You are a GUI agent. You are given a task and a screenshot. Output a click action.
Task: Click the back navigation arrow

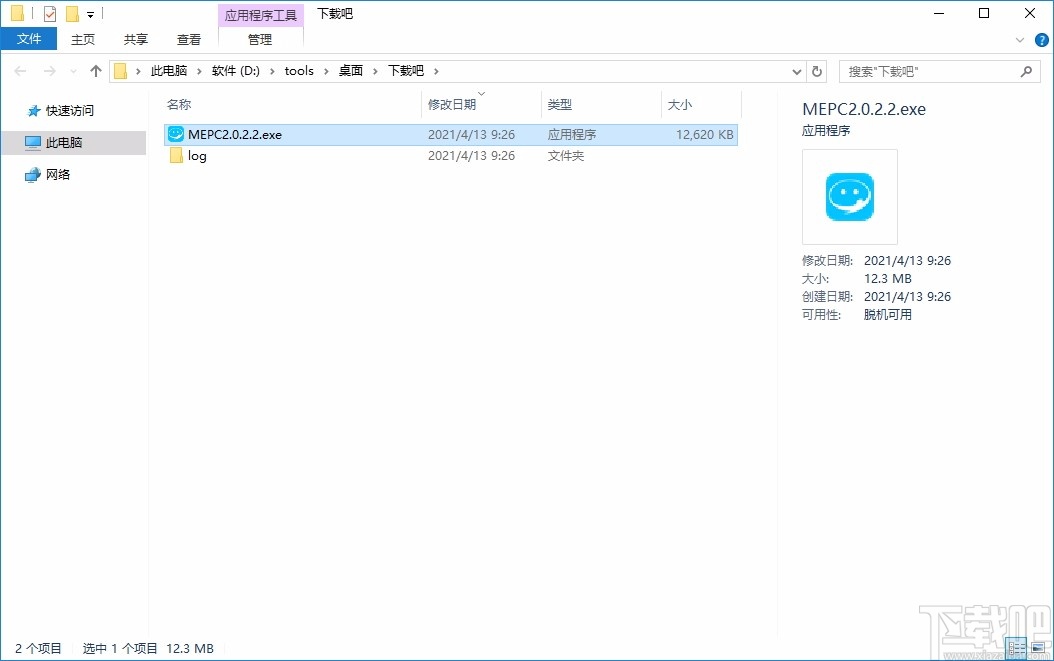(x=18, y=71)
